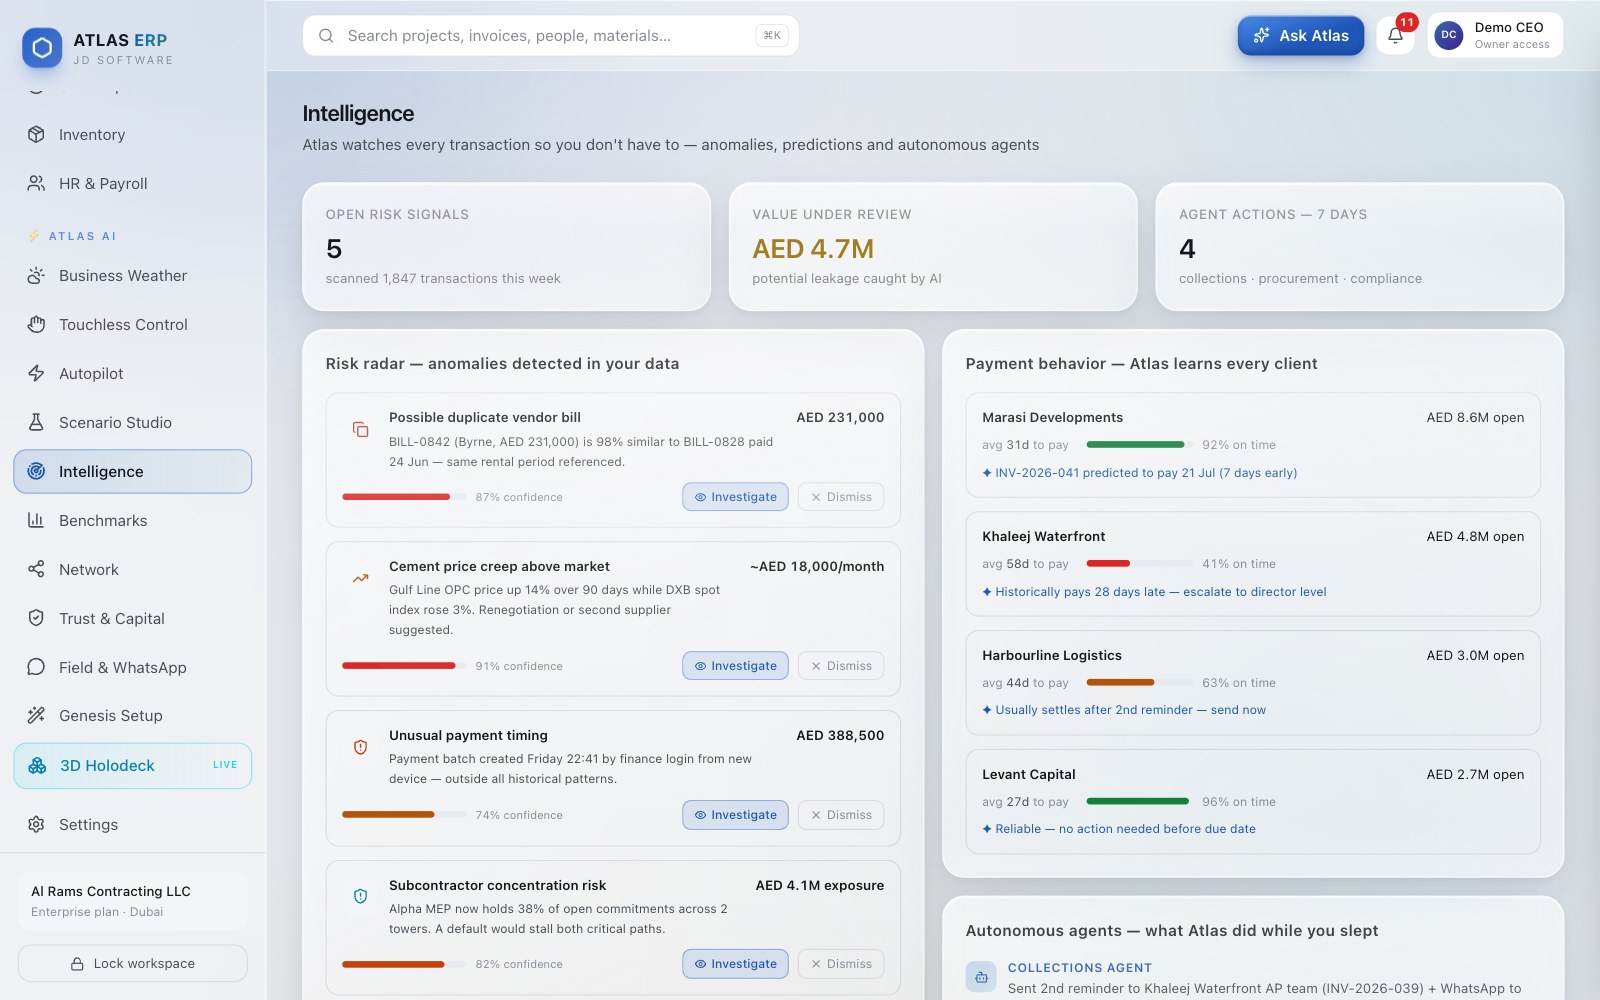This screenshot has width=1600, height=1000.
Task: Open Inventory from the sidebar
Action: (x=133, y=135)
